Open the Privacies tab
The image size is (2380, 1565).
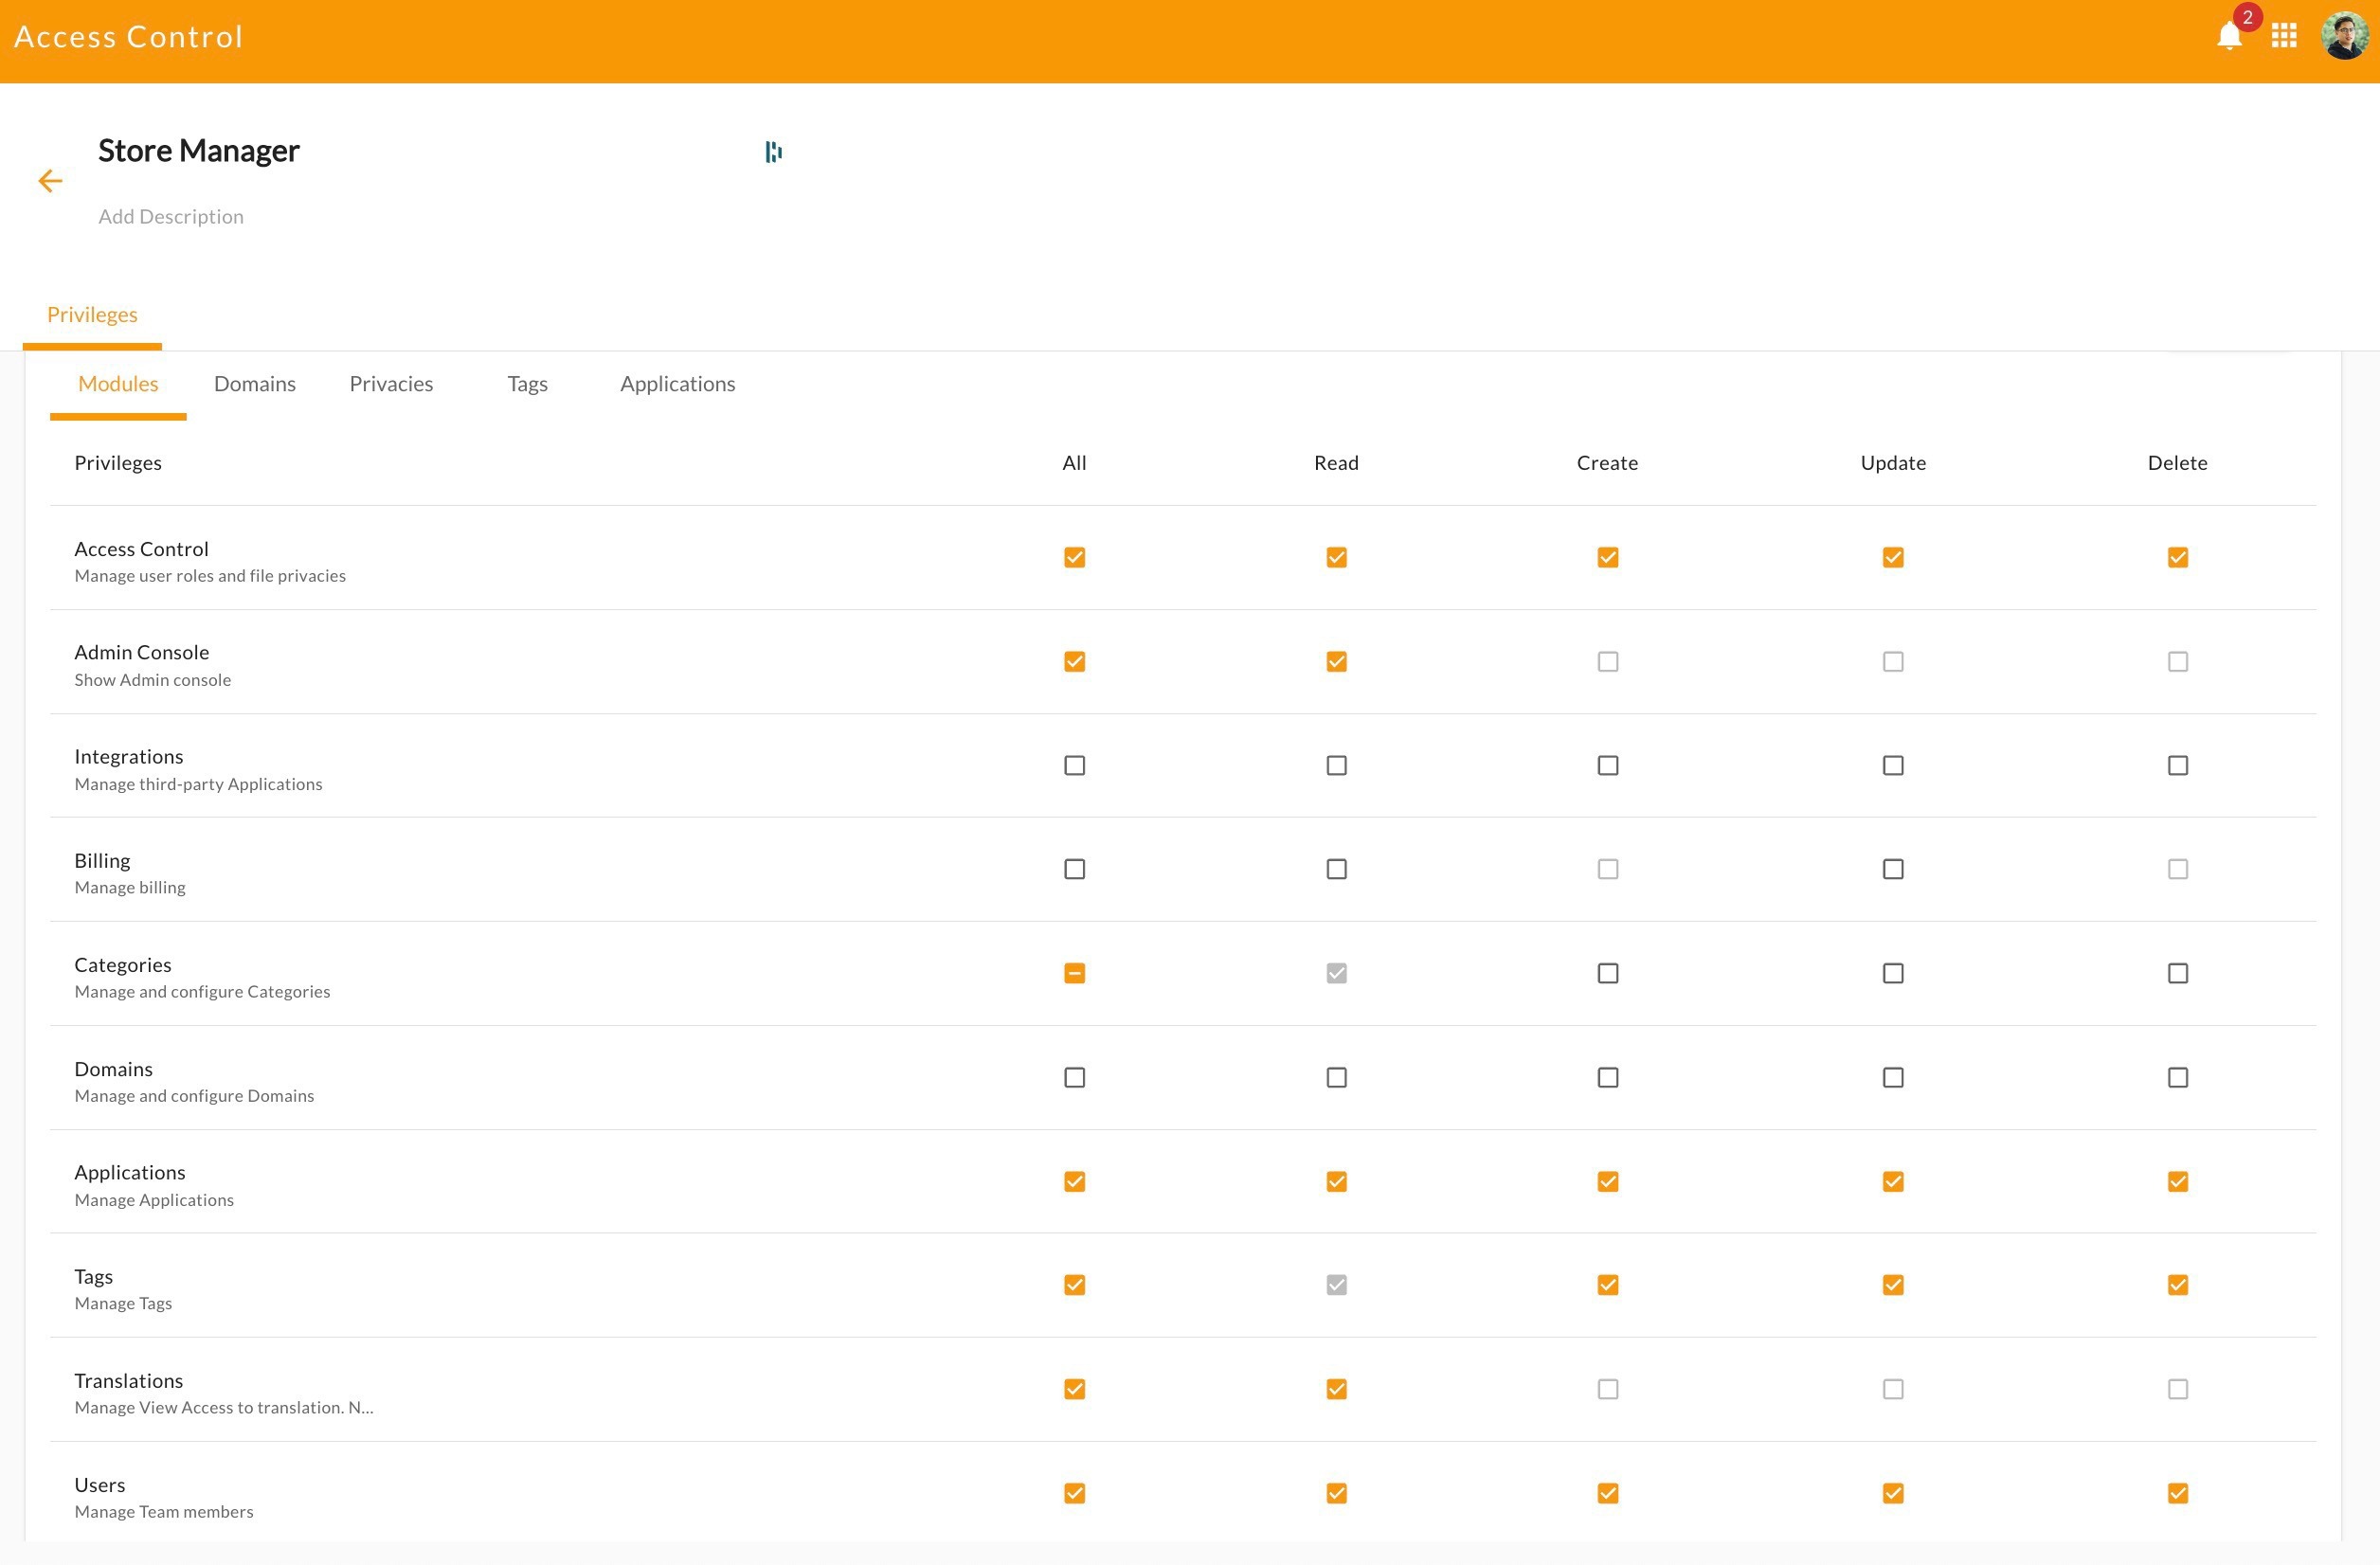[391, 384]
